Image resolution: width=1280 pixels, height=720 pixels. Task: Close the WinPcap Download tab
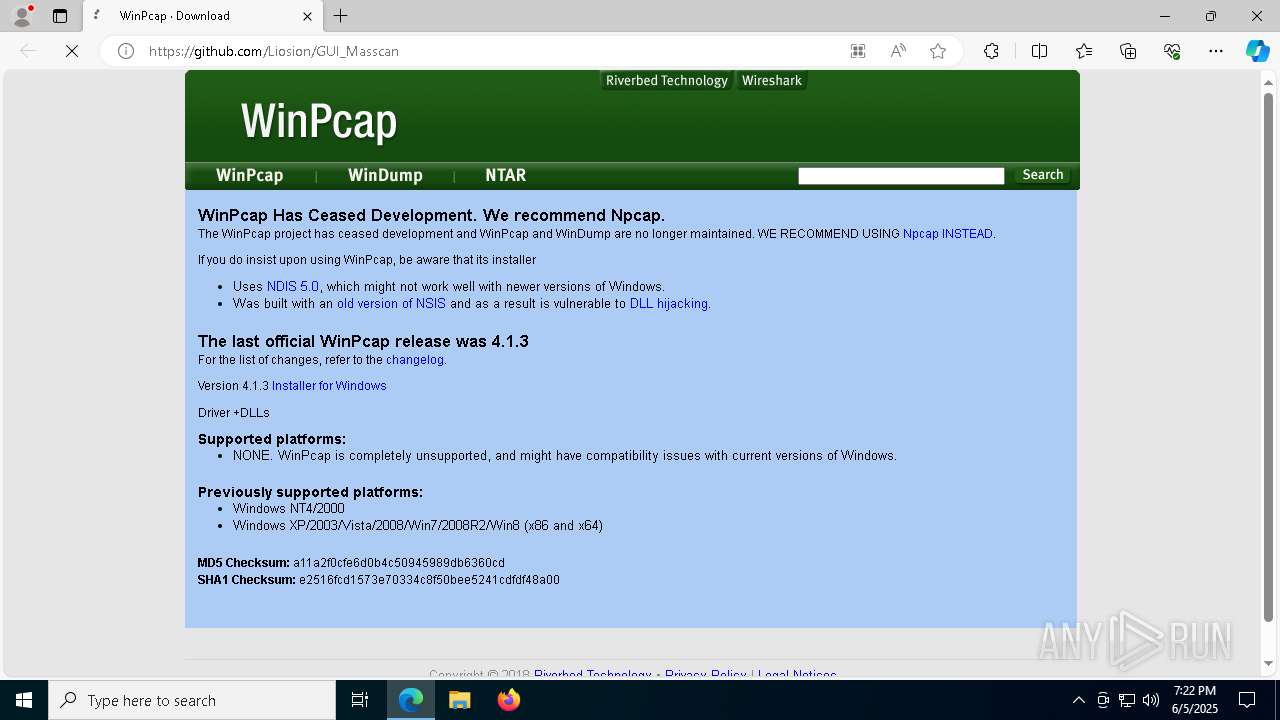point(308,16)
